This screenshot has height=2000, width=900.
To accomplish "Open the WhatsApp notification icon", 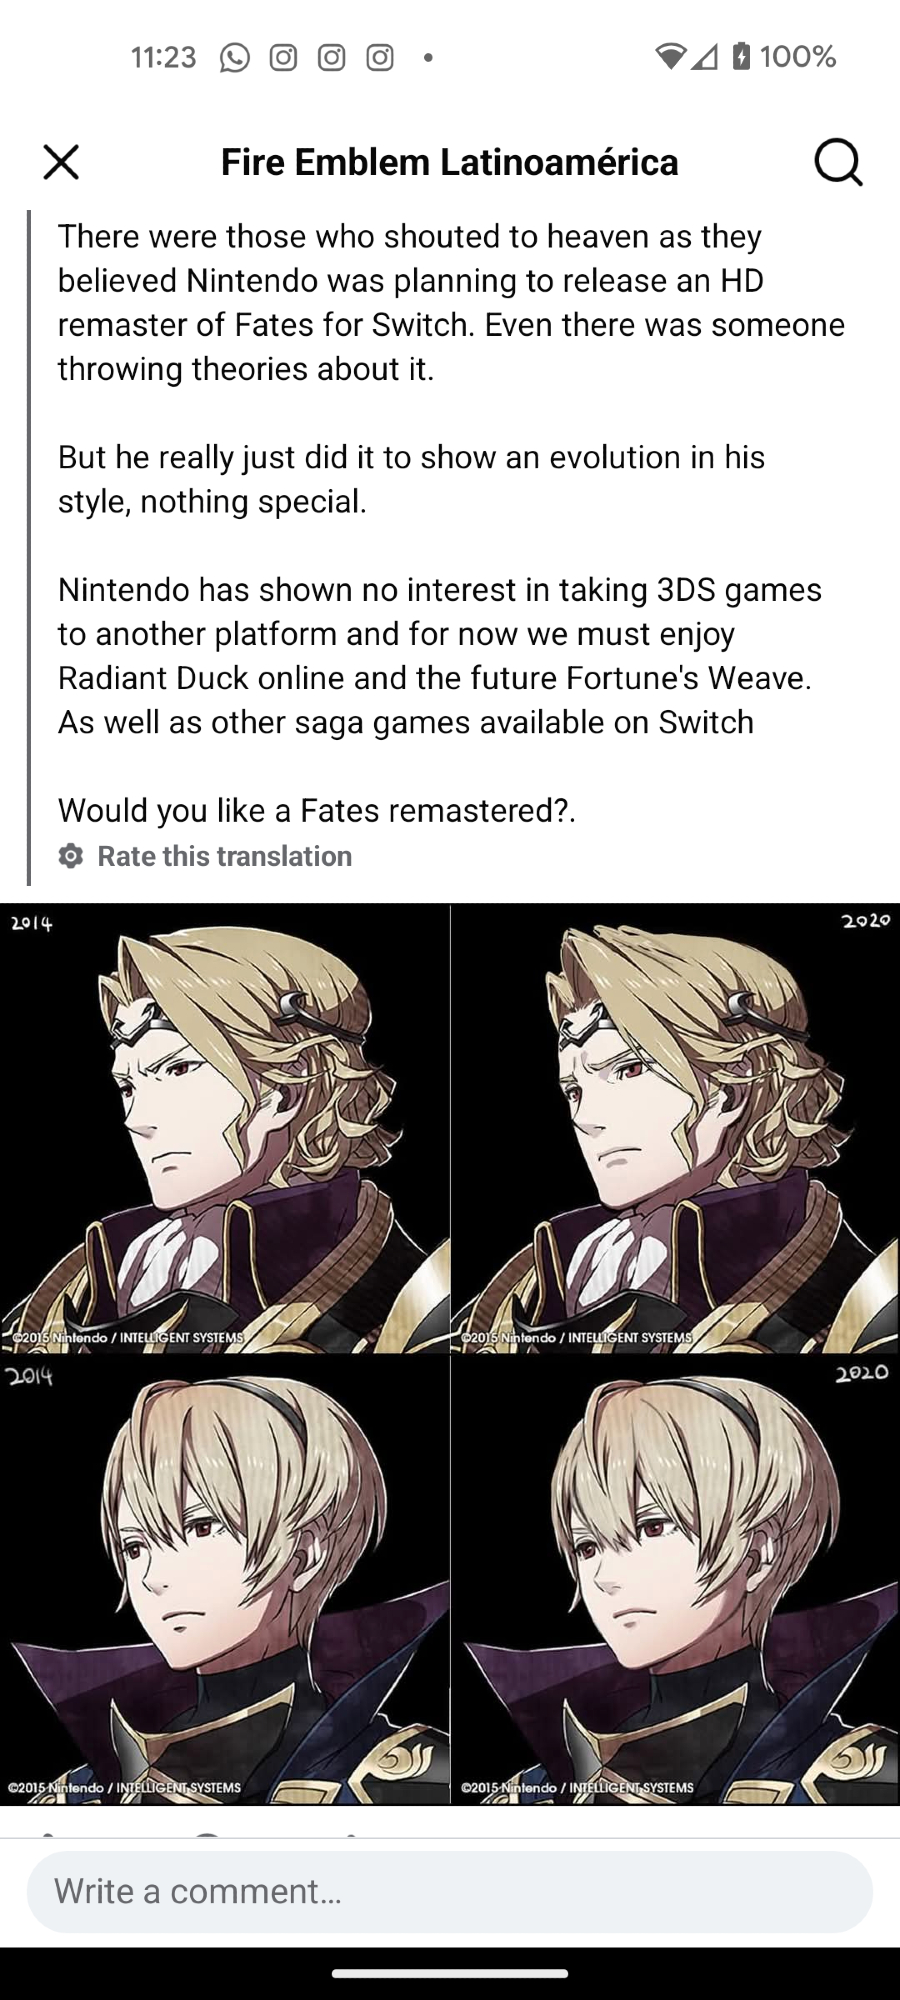I will pyautogui.click(x=235, y=58).
